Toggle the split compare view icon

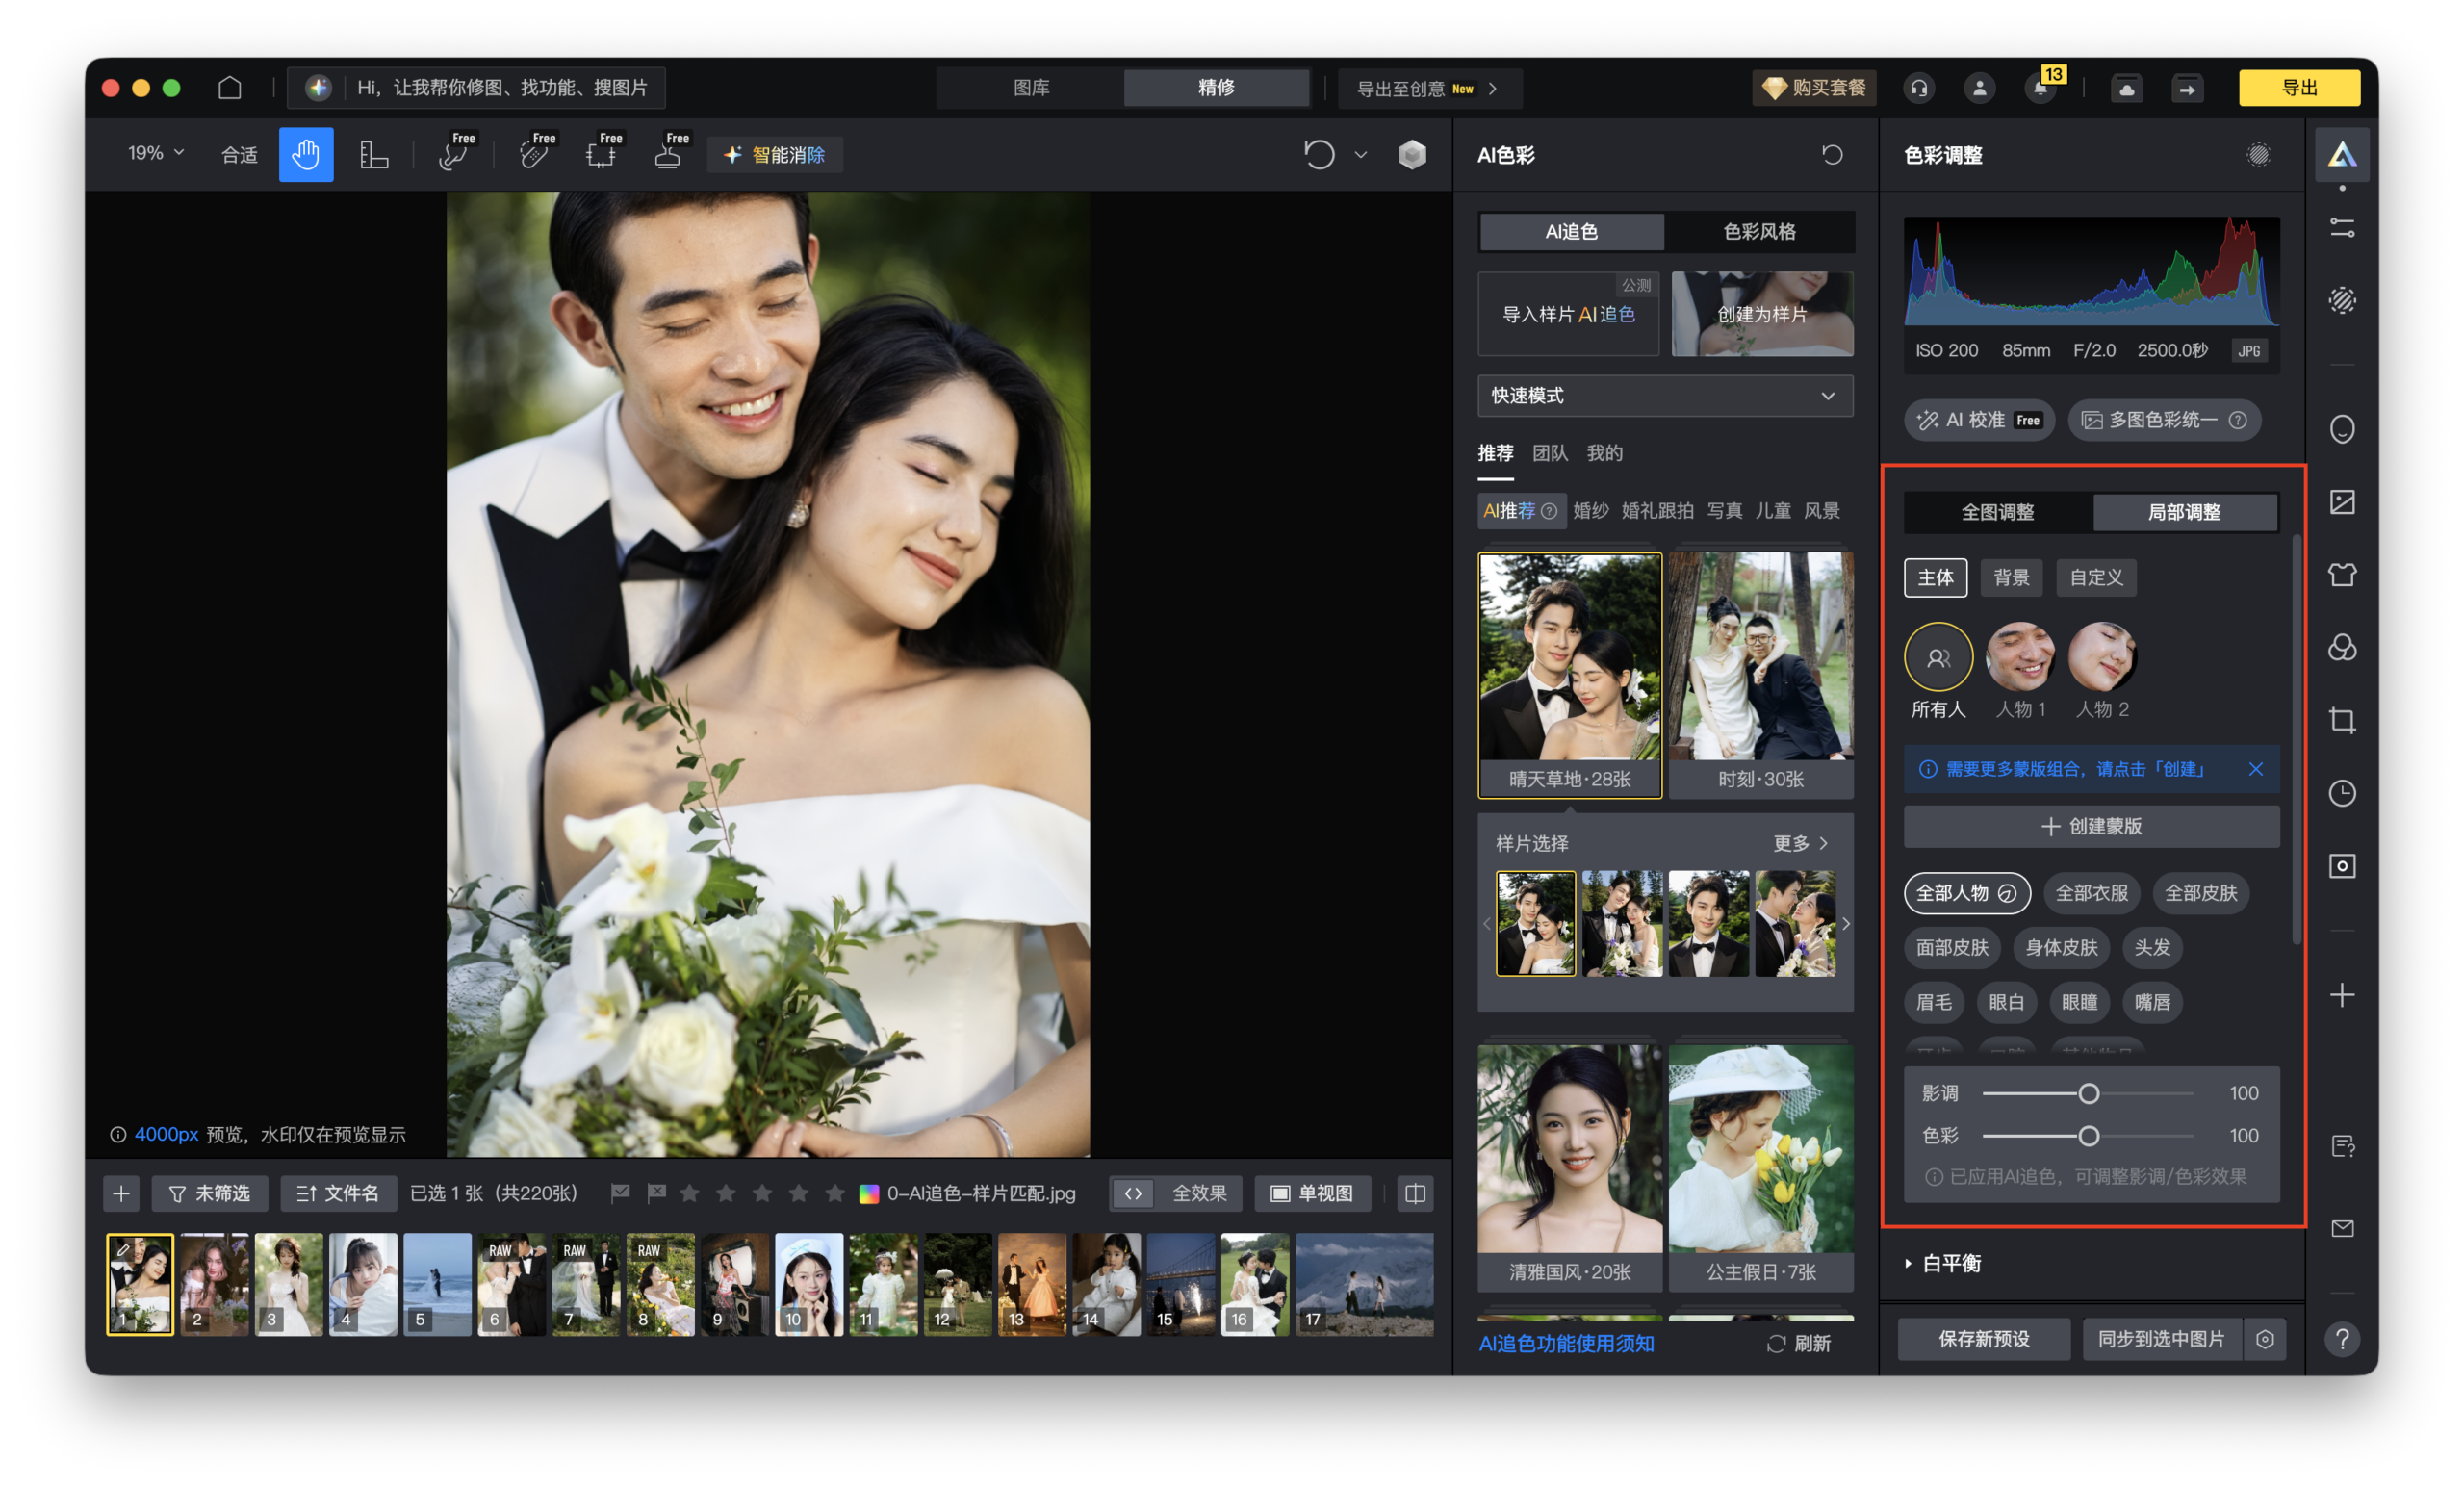[x=1414, y=1193]
